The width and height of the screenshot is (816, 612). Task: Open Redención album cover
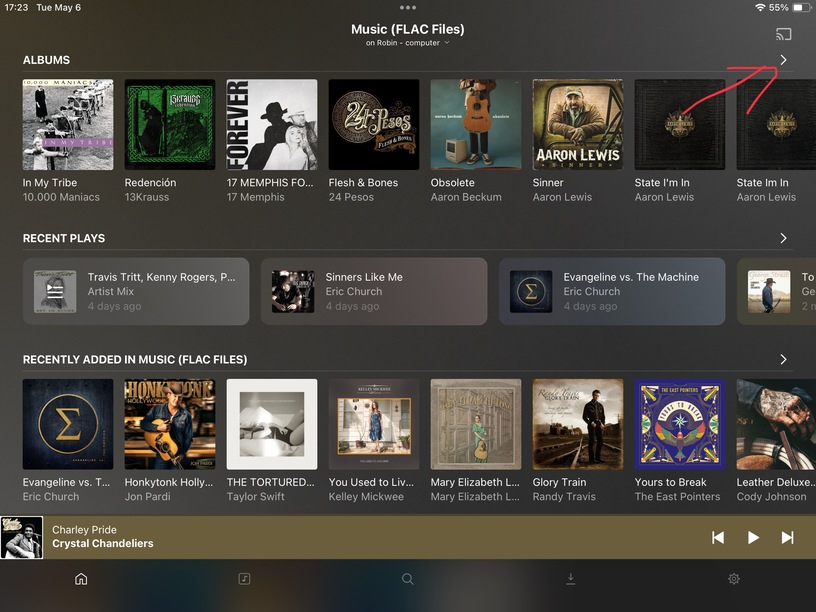170,124
